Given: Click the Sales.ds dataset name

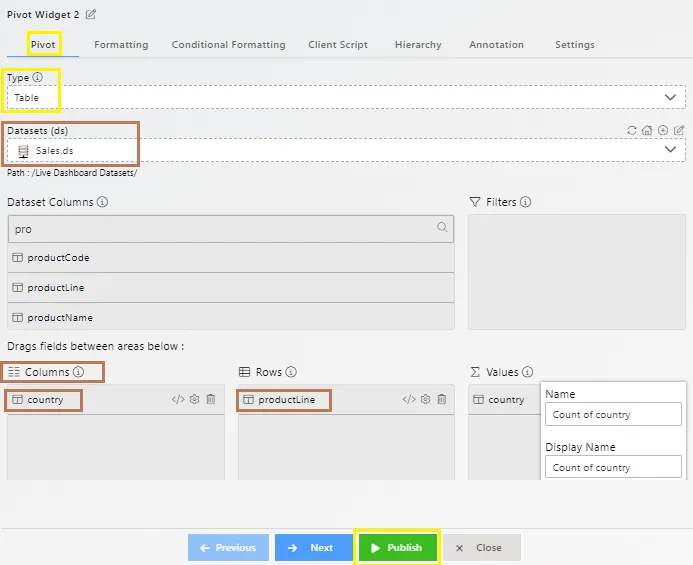Looking at the screenshot, I should (x=54, y=151).
